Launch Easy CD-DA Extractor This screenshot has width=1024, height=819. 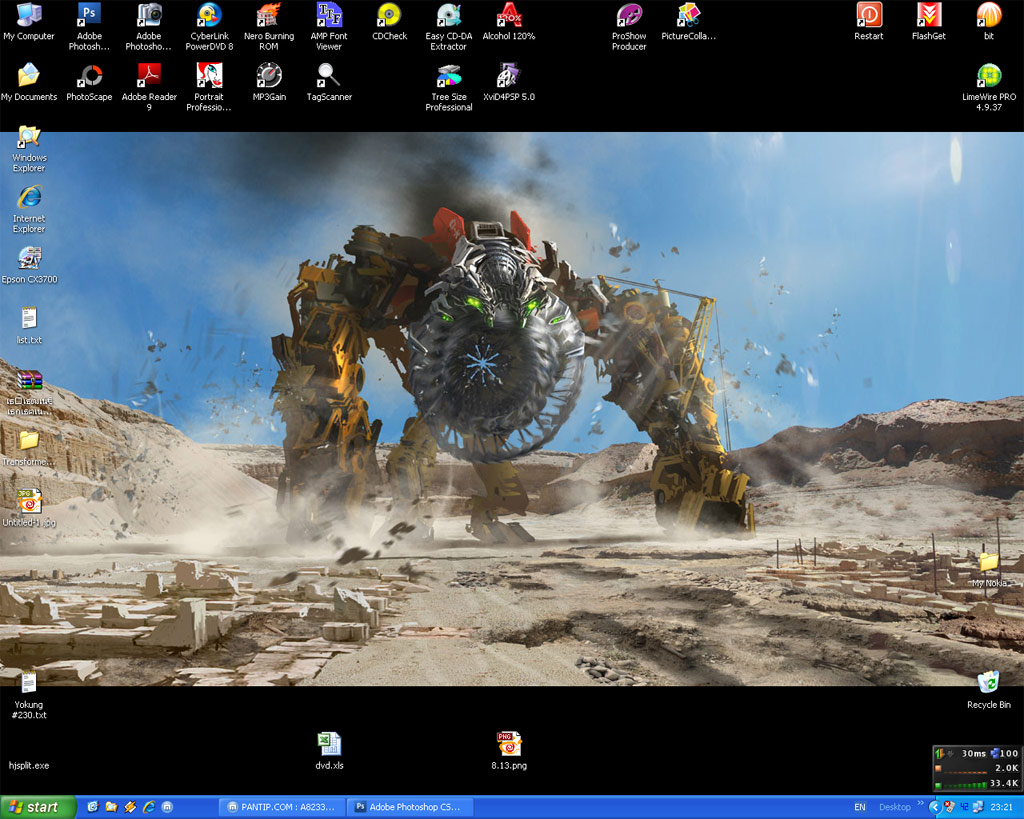coord(449,26)
